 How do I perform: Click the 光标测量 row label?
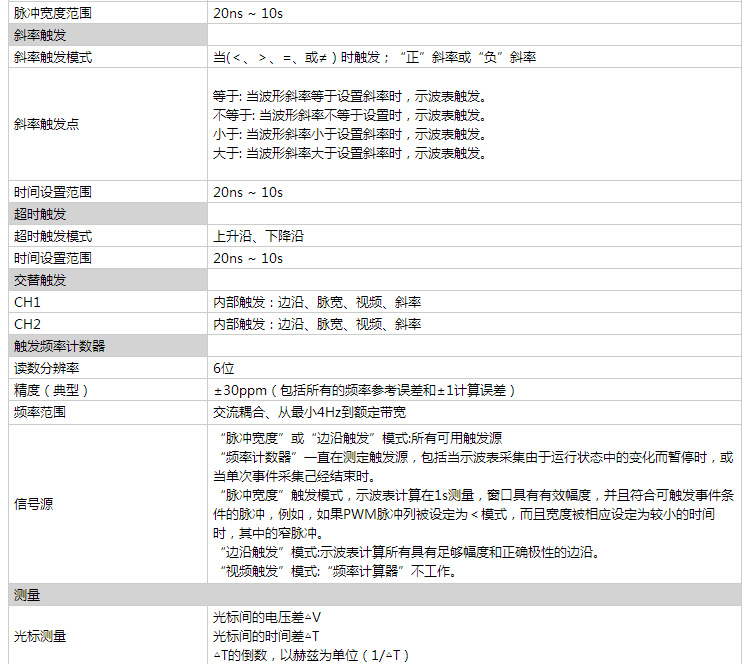point(40,636)
